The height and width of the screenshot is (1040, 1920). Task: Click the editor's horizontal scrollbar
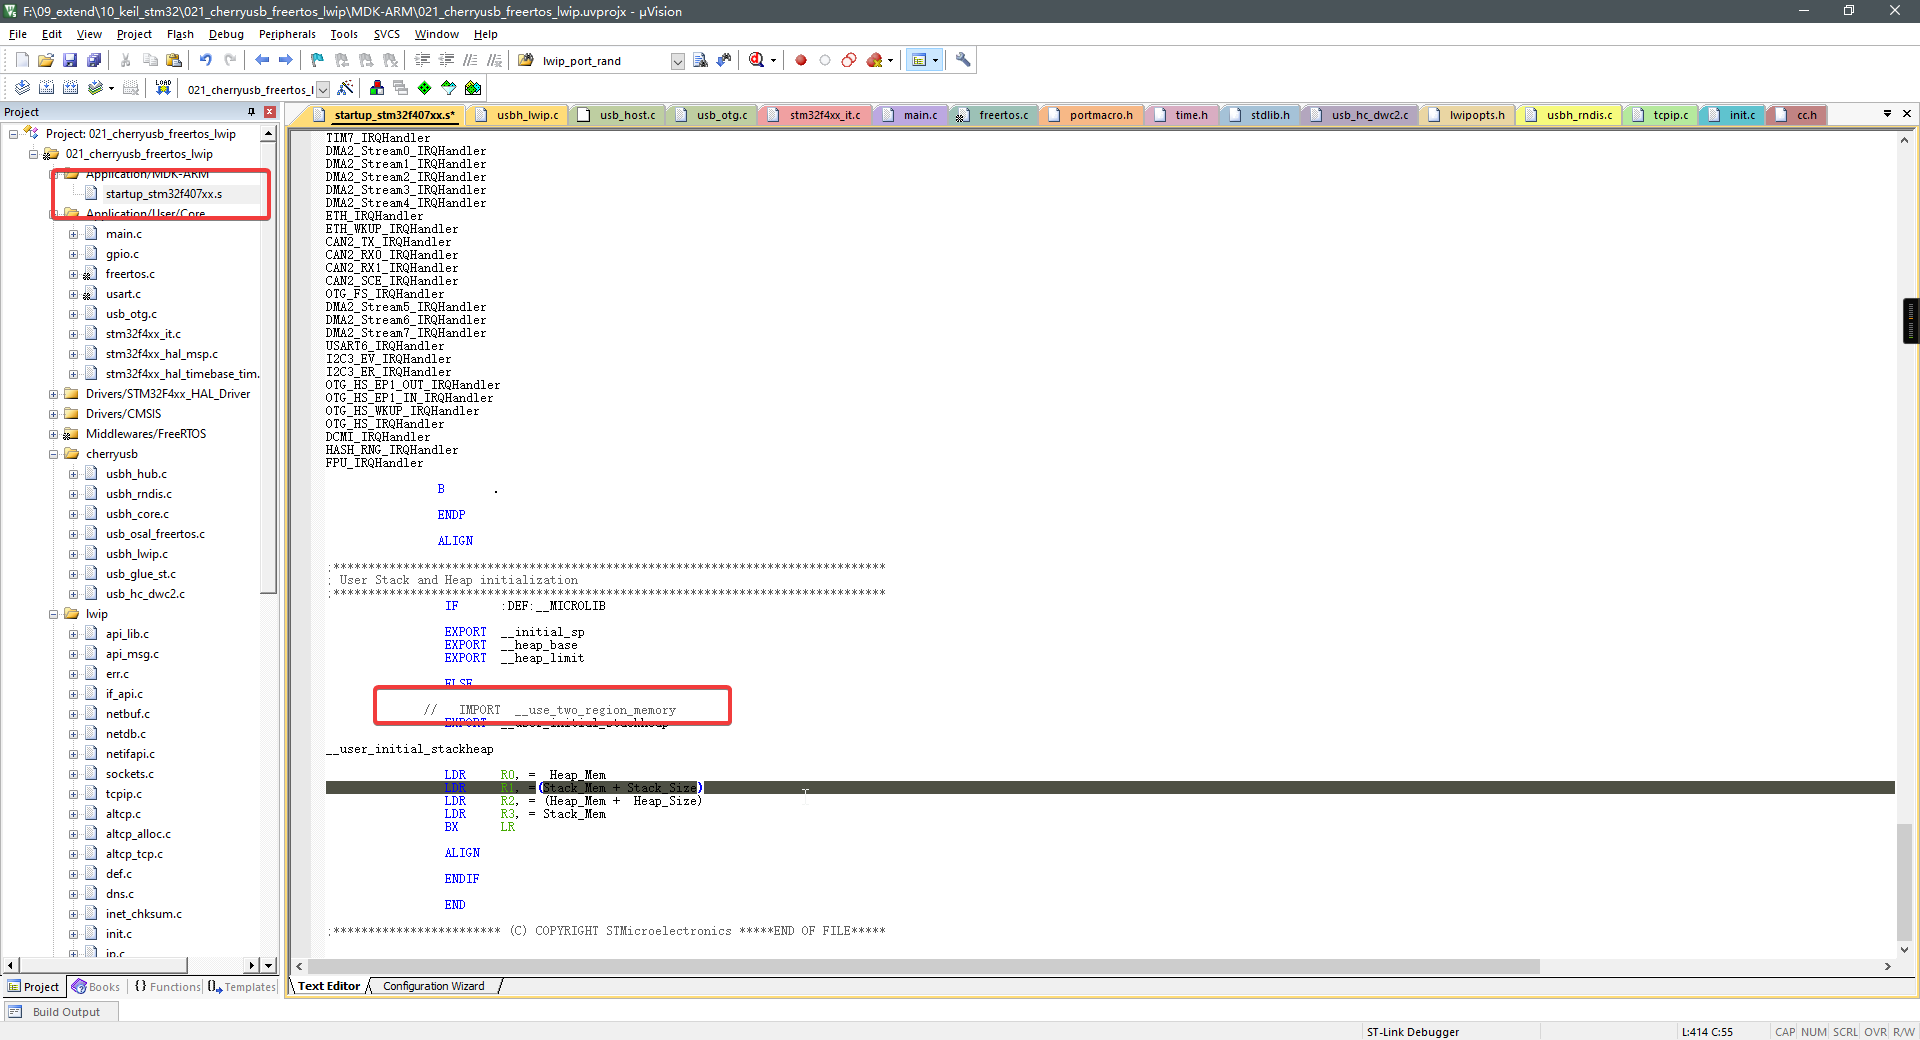click(x=900, y=967)
